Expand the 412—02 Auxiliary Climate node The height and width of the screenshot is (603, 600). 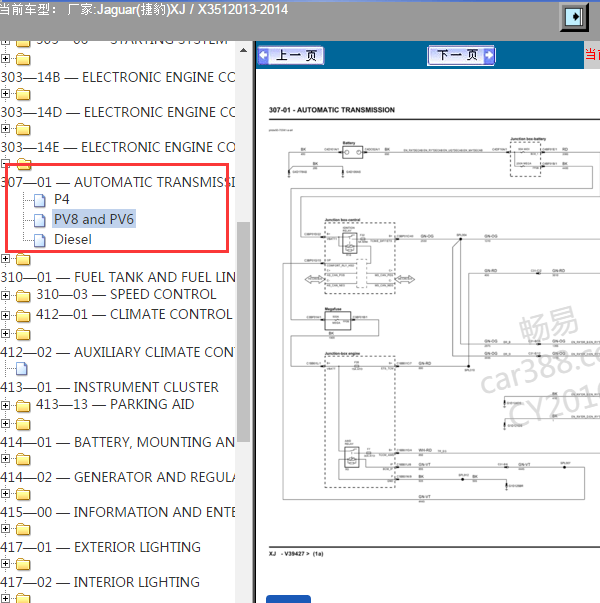pyautogui.click(x=5, y=333)
